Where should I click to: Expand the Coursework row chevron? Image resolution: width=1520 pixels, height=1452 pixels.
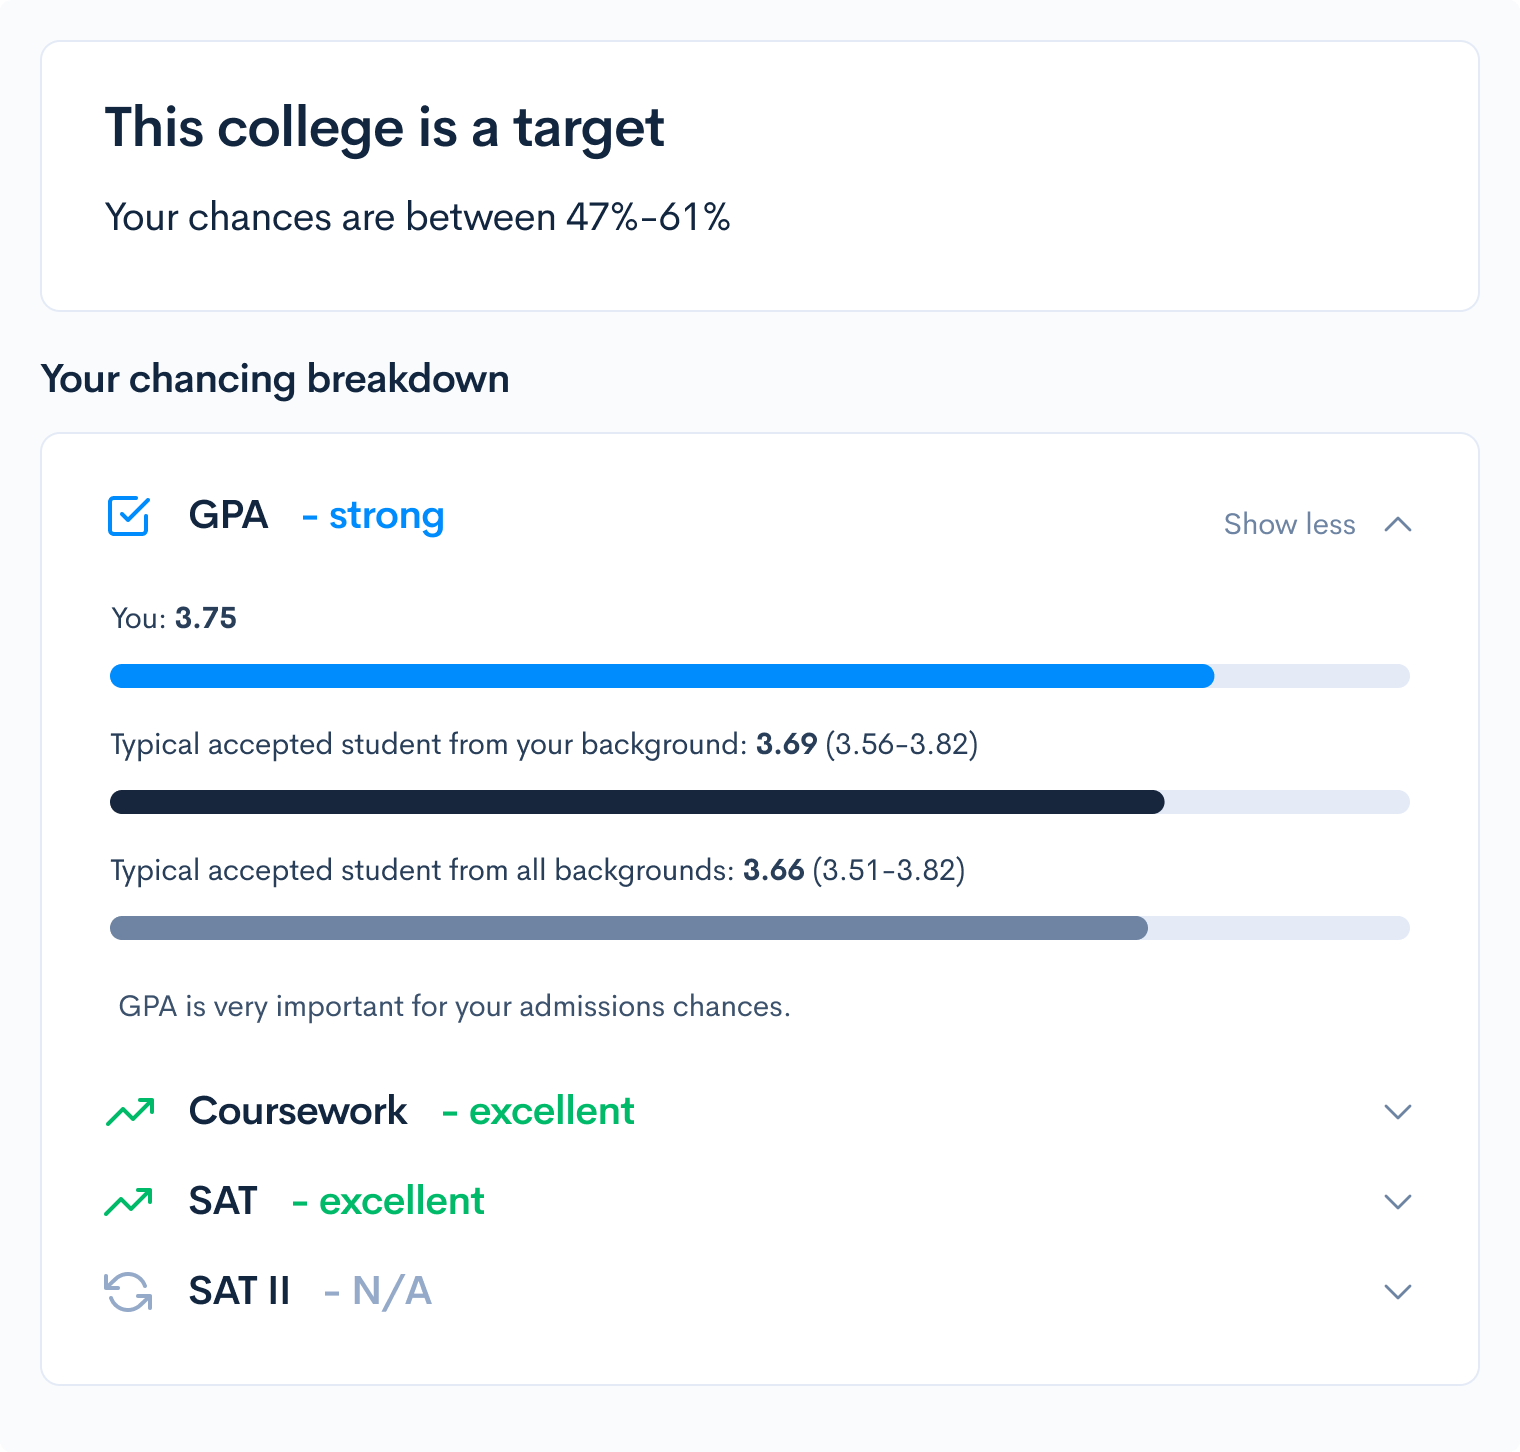point(1397,1112)
